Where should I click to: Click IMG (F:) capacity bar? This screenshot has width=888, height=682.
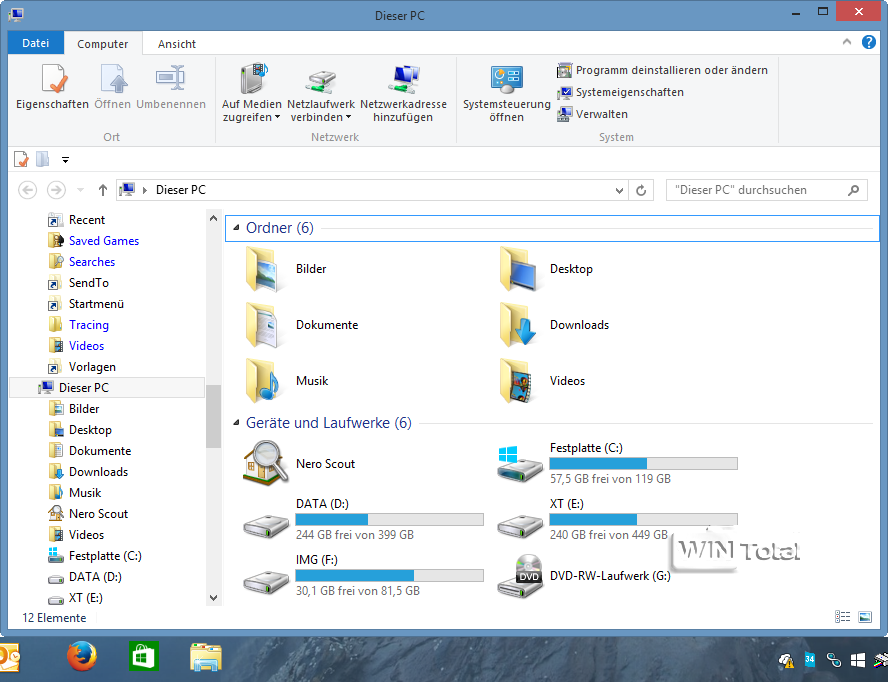tap(390, 576)
